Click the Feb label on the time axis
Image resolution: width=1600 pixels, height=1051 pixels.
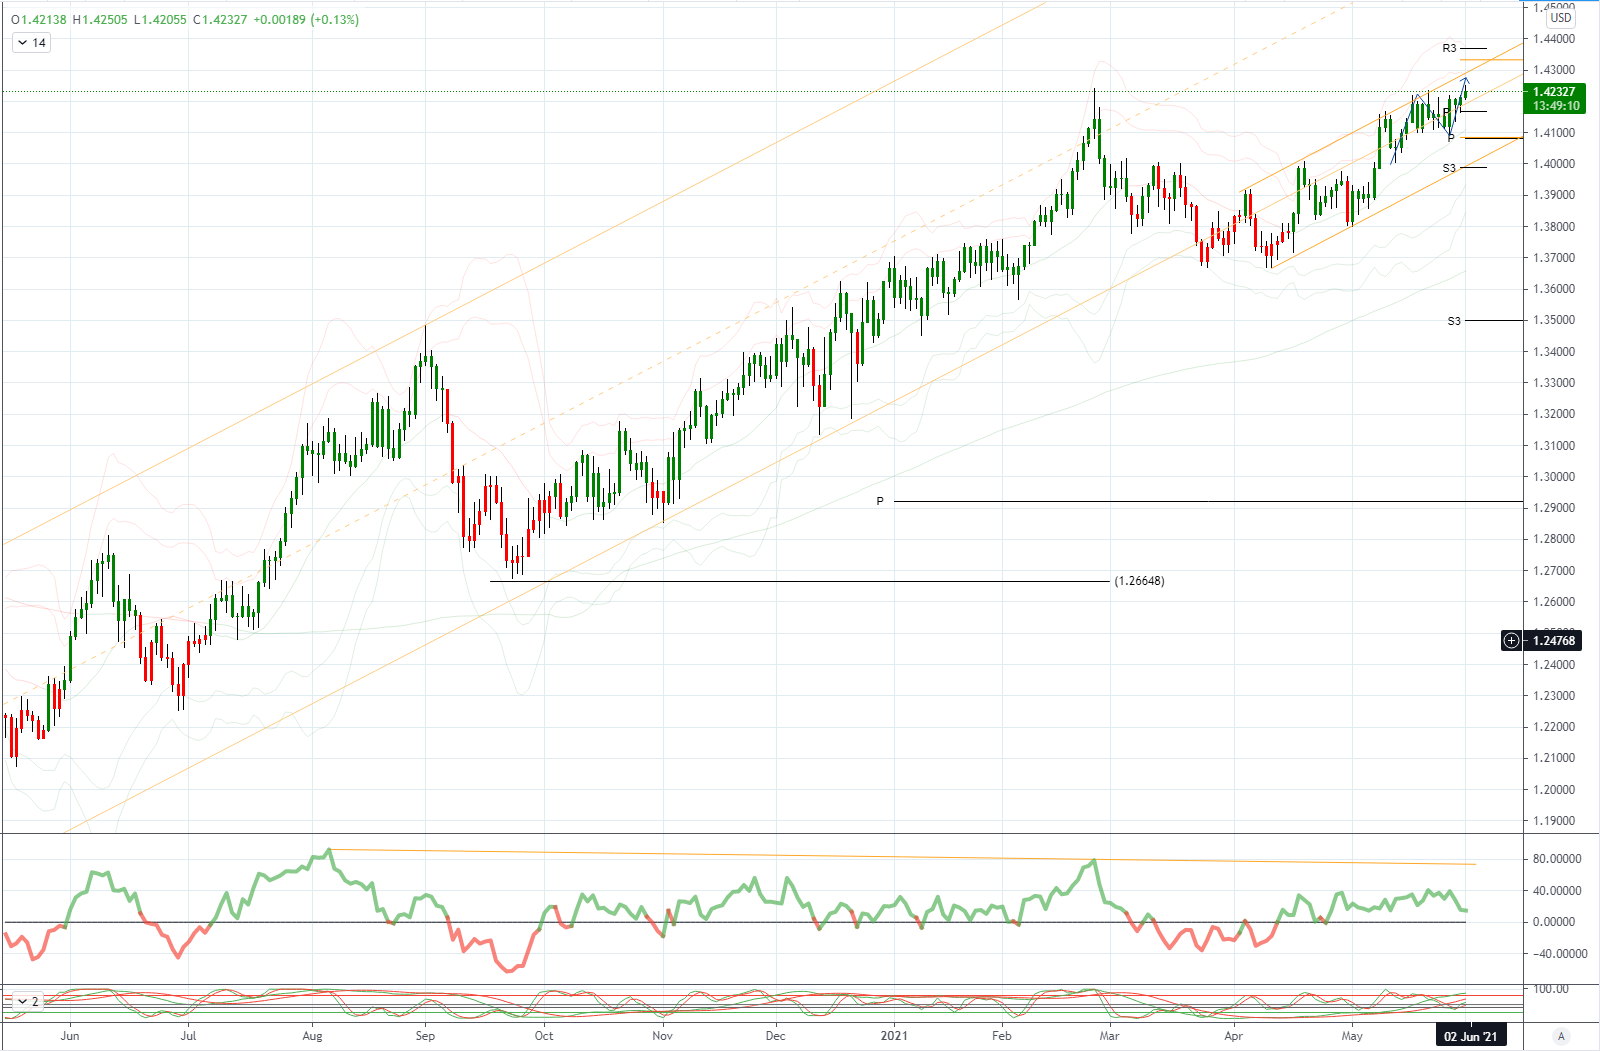pyautogui.click(x=1002, y=1036)
